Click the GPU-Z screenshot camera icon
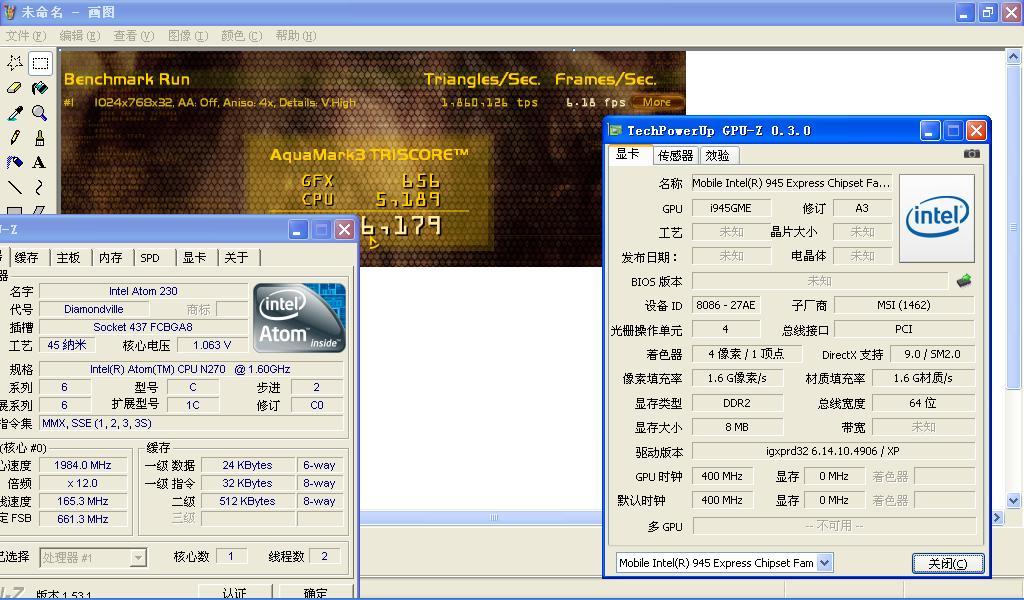Viewport: 1024px width, 600px height. [972, 153]
